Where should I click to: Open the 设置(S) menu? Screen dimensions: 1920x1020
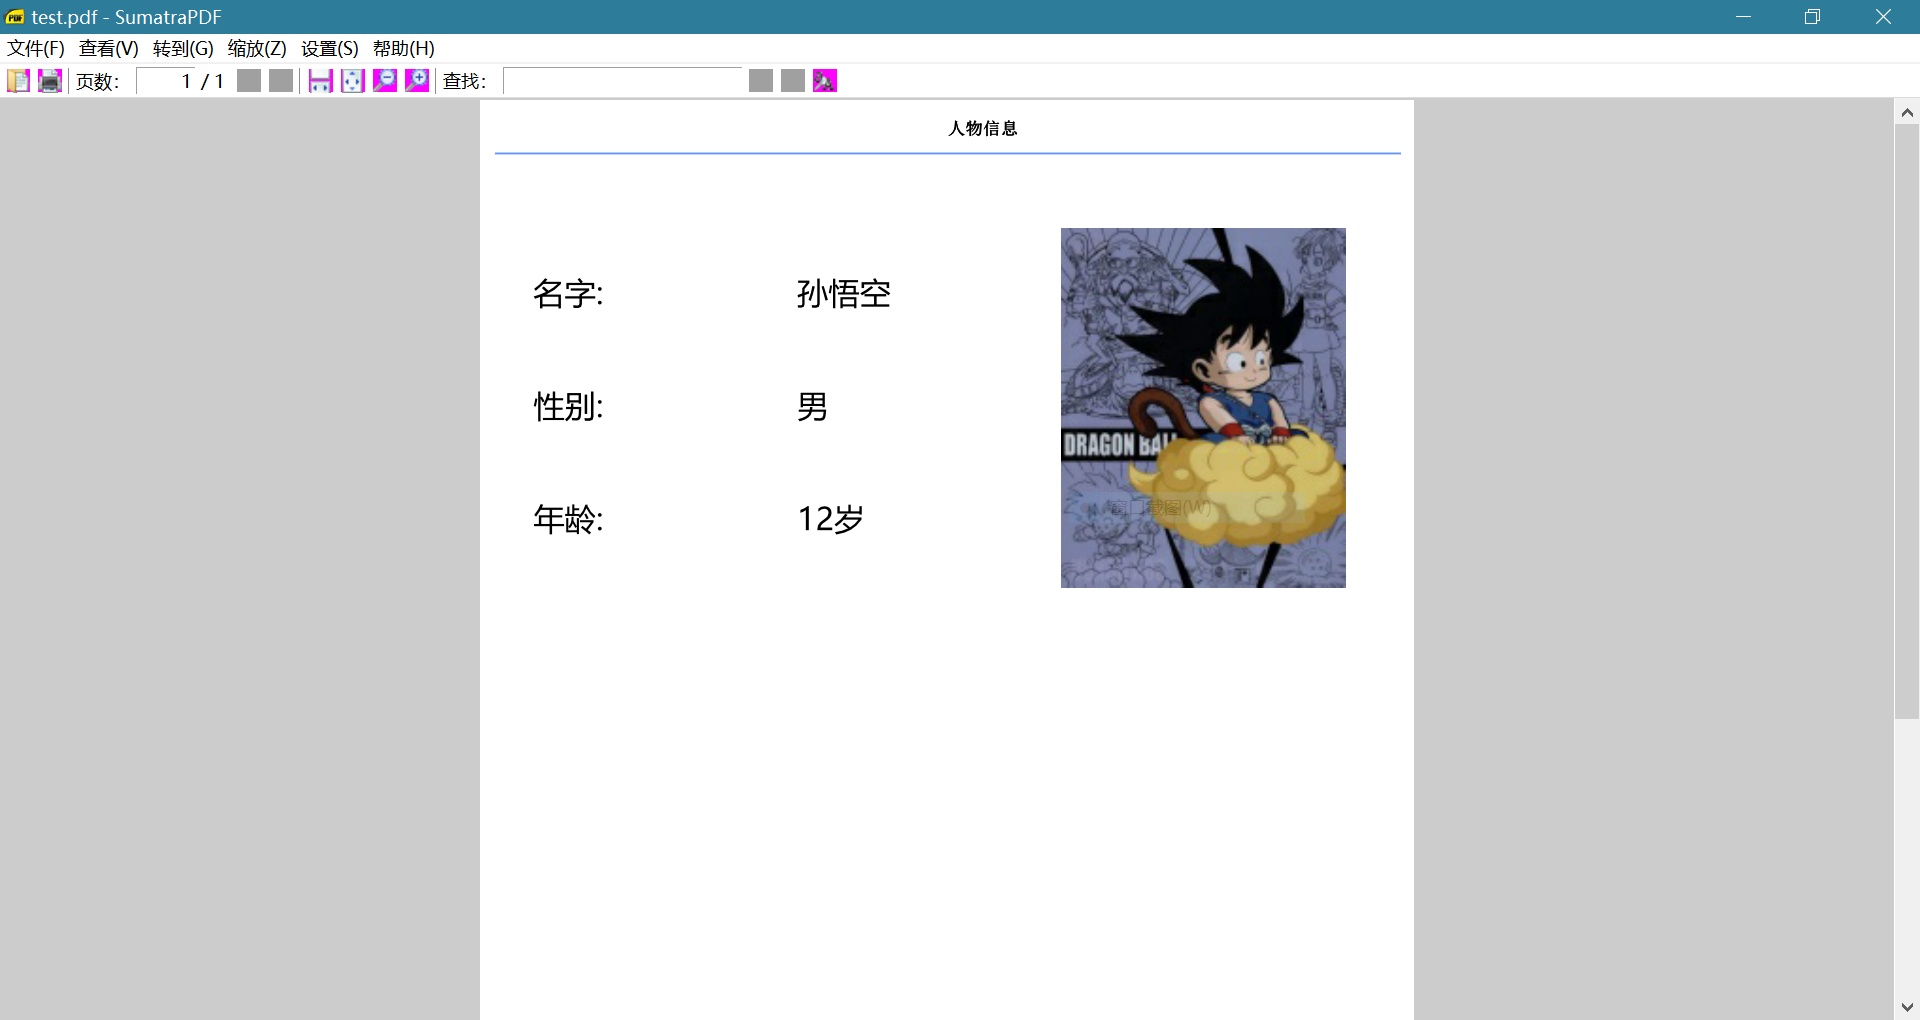point(329,49)
